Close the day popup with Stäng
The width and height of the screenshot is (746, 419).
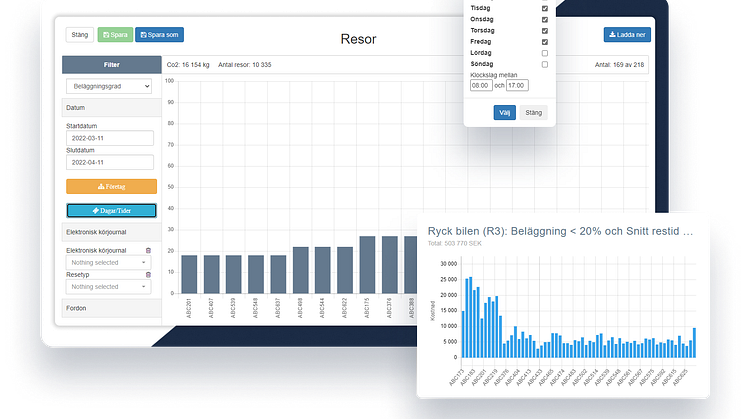click(x=533, y=113)
